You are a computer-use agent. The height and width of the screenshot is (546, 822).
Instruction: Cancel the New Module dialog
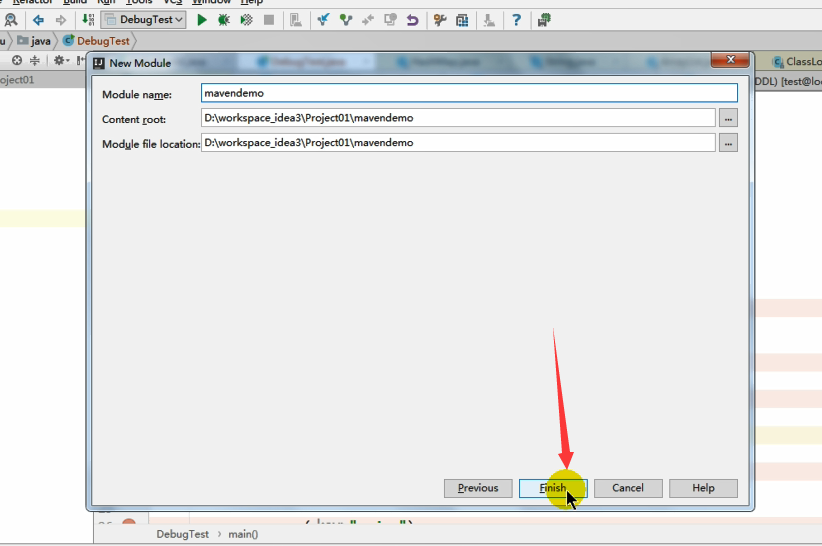point(628,488)
